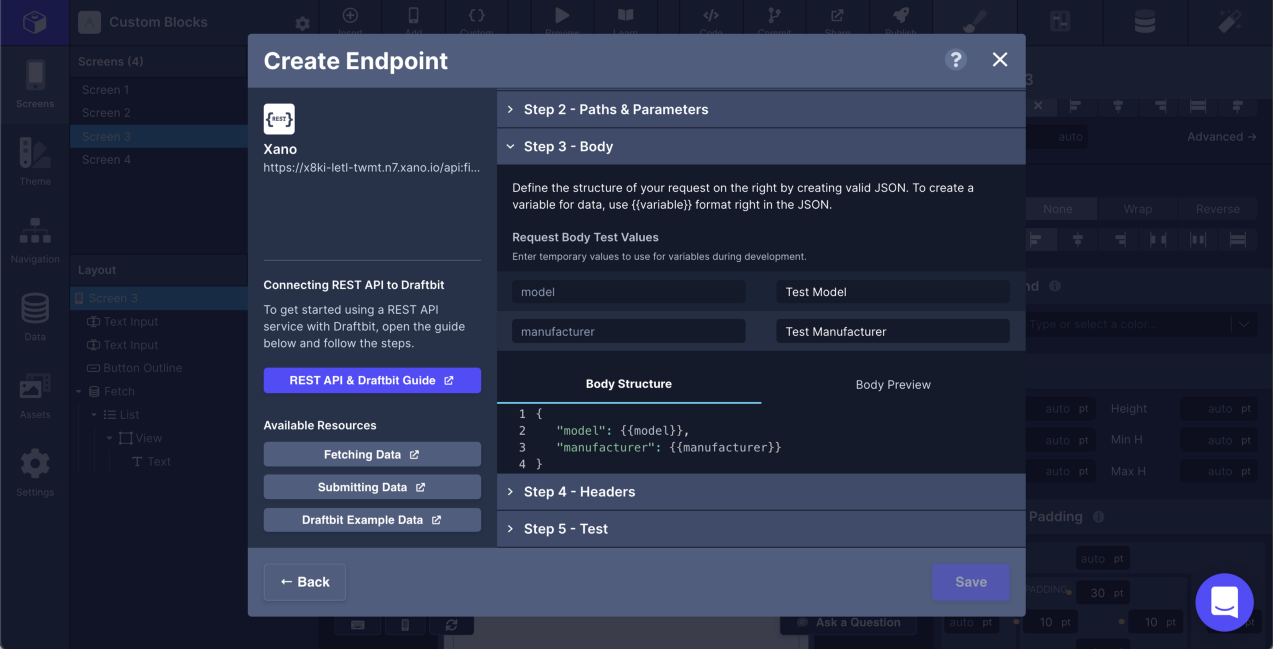Image resolution: width=1273 pixels, height=649 pixels.
Task: Click the help question mark icon
Action: click(x=955, y=60)
